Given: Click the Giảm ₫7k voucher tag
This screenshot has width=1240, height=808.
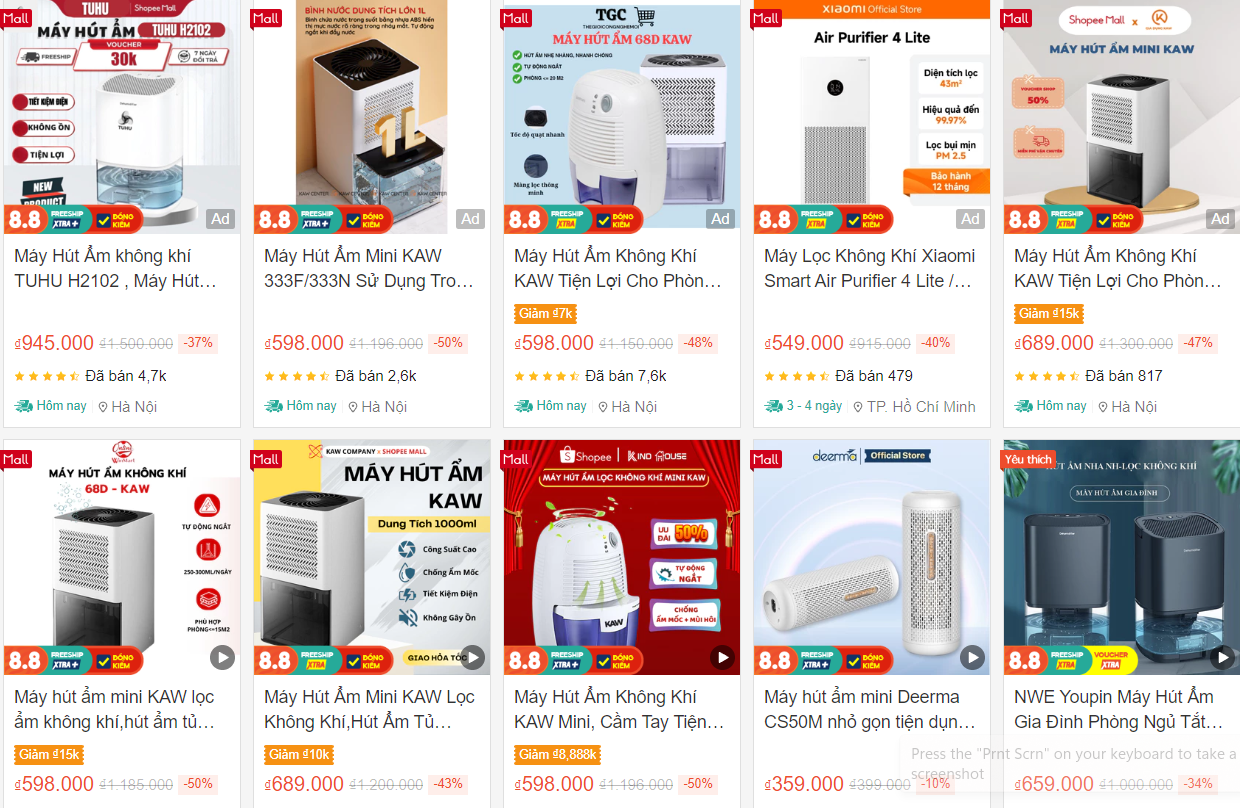Looking at the screenshot, I should (x=545, y=314).
